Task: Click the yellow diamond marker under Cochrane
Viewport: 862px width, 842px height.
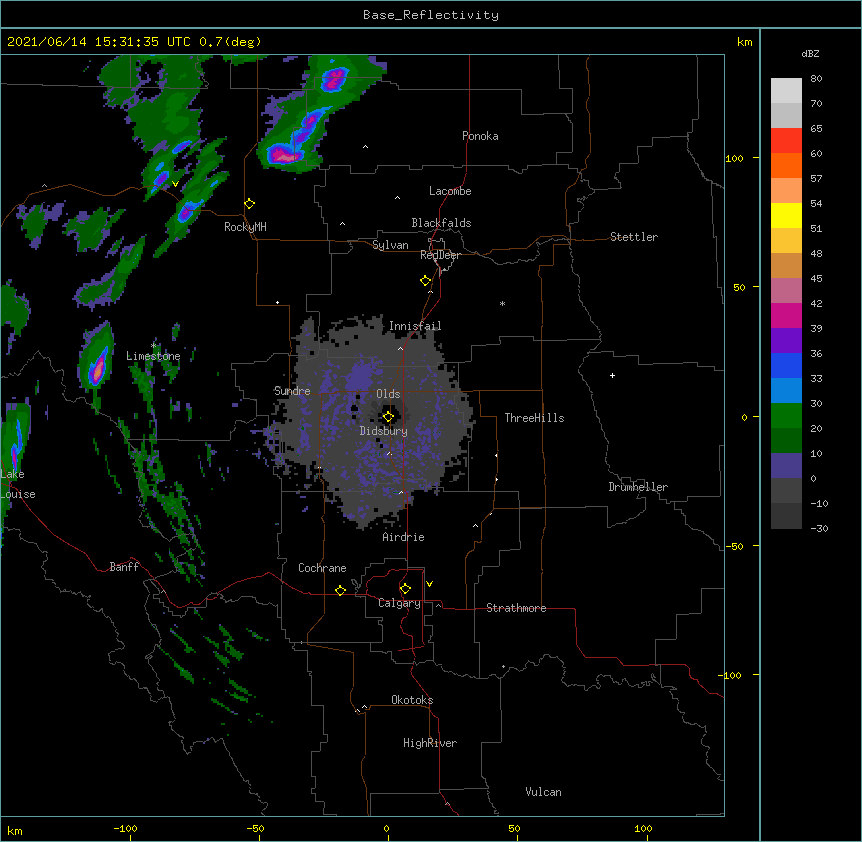Action: pyautogui.click(x=340, y=590)
